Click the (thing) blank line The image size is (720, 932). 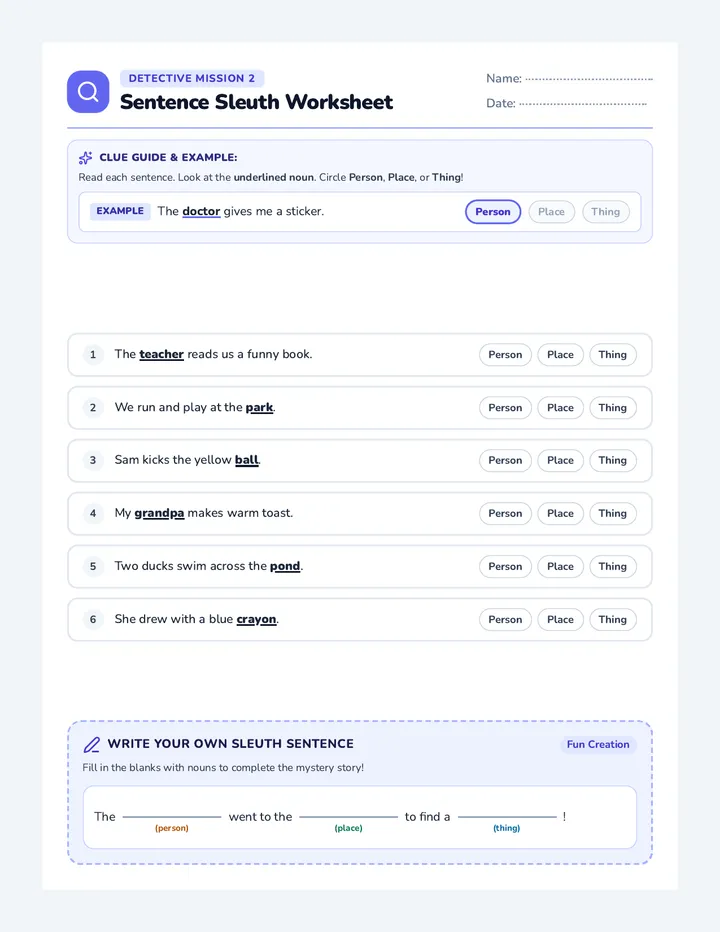pyautogui.click(x=507, y=817)
